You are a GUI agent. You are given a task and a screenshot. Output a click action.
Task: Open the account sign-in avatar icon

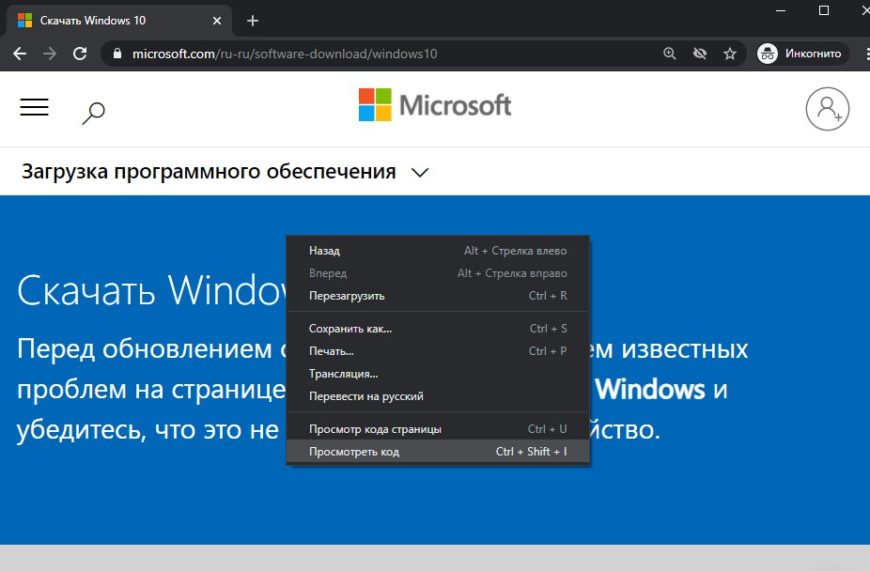click(827, 109)
